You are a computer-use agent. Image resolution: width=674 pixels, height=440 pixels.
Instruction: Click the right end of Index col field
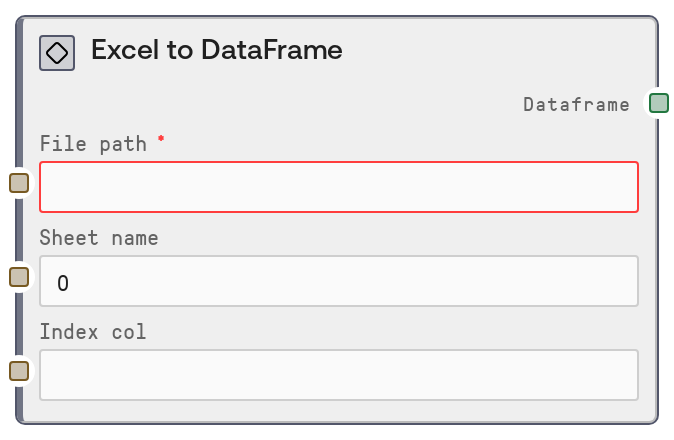click(x=620, y=375)
